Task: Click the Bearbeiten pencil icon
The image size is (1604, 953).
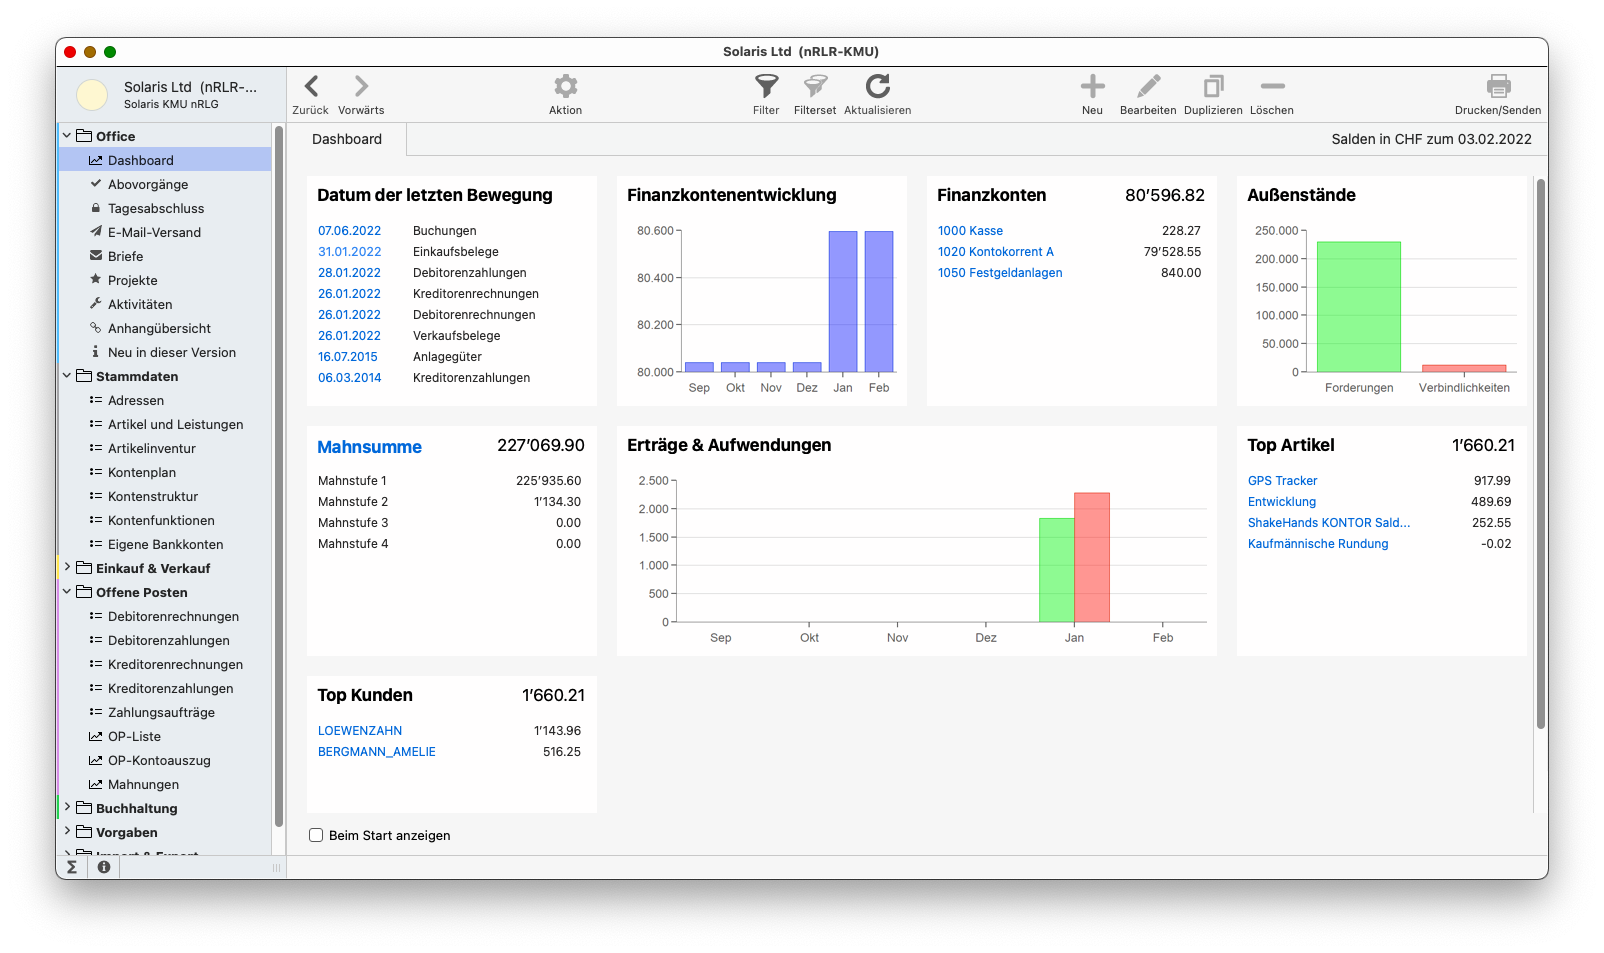Action: [x=1148, y=87]
